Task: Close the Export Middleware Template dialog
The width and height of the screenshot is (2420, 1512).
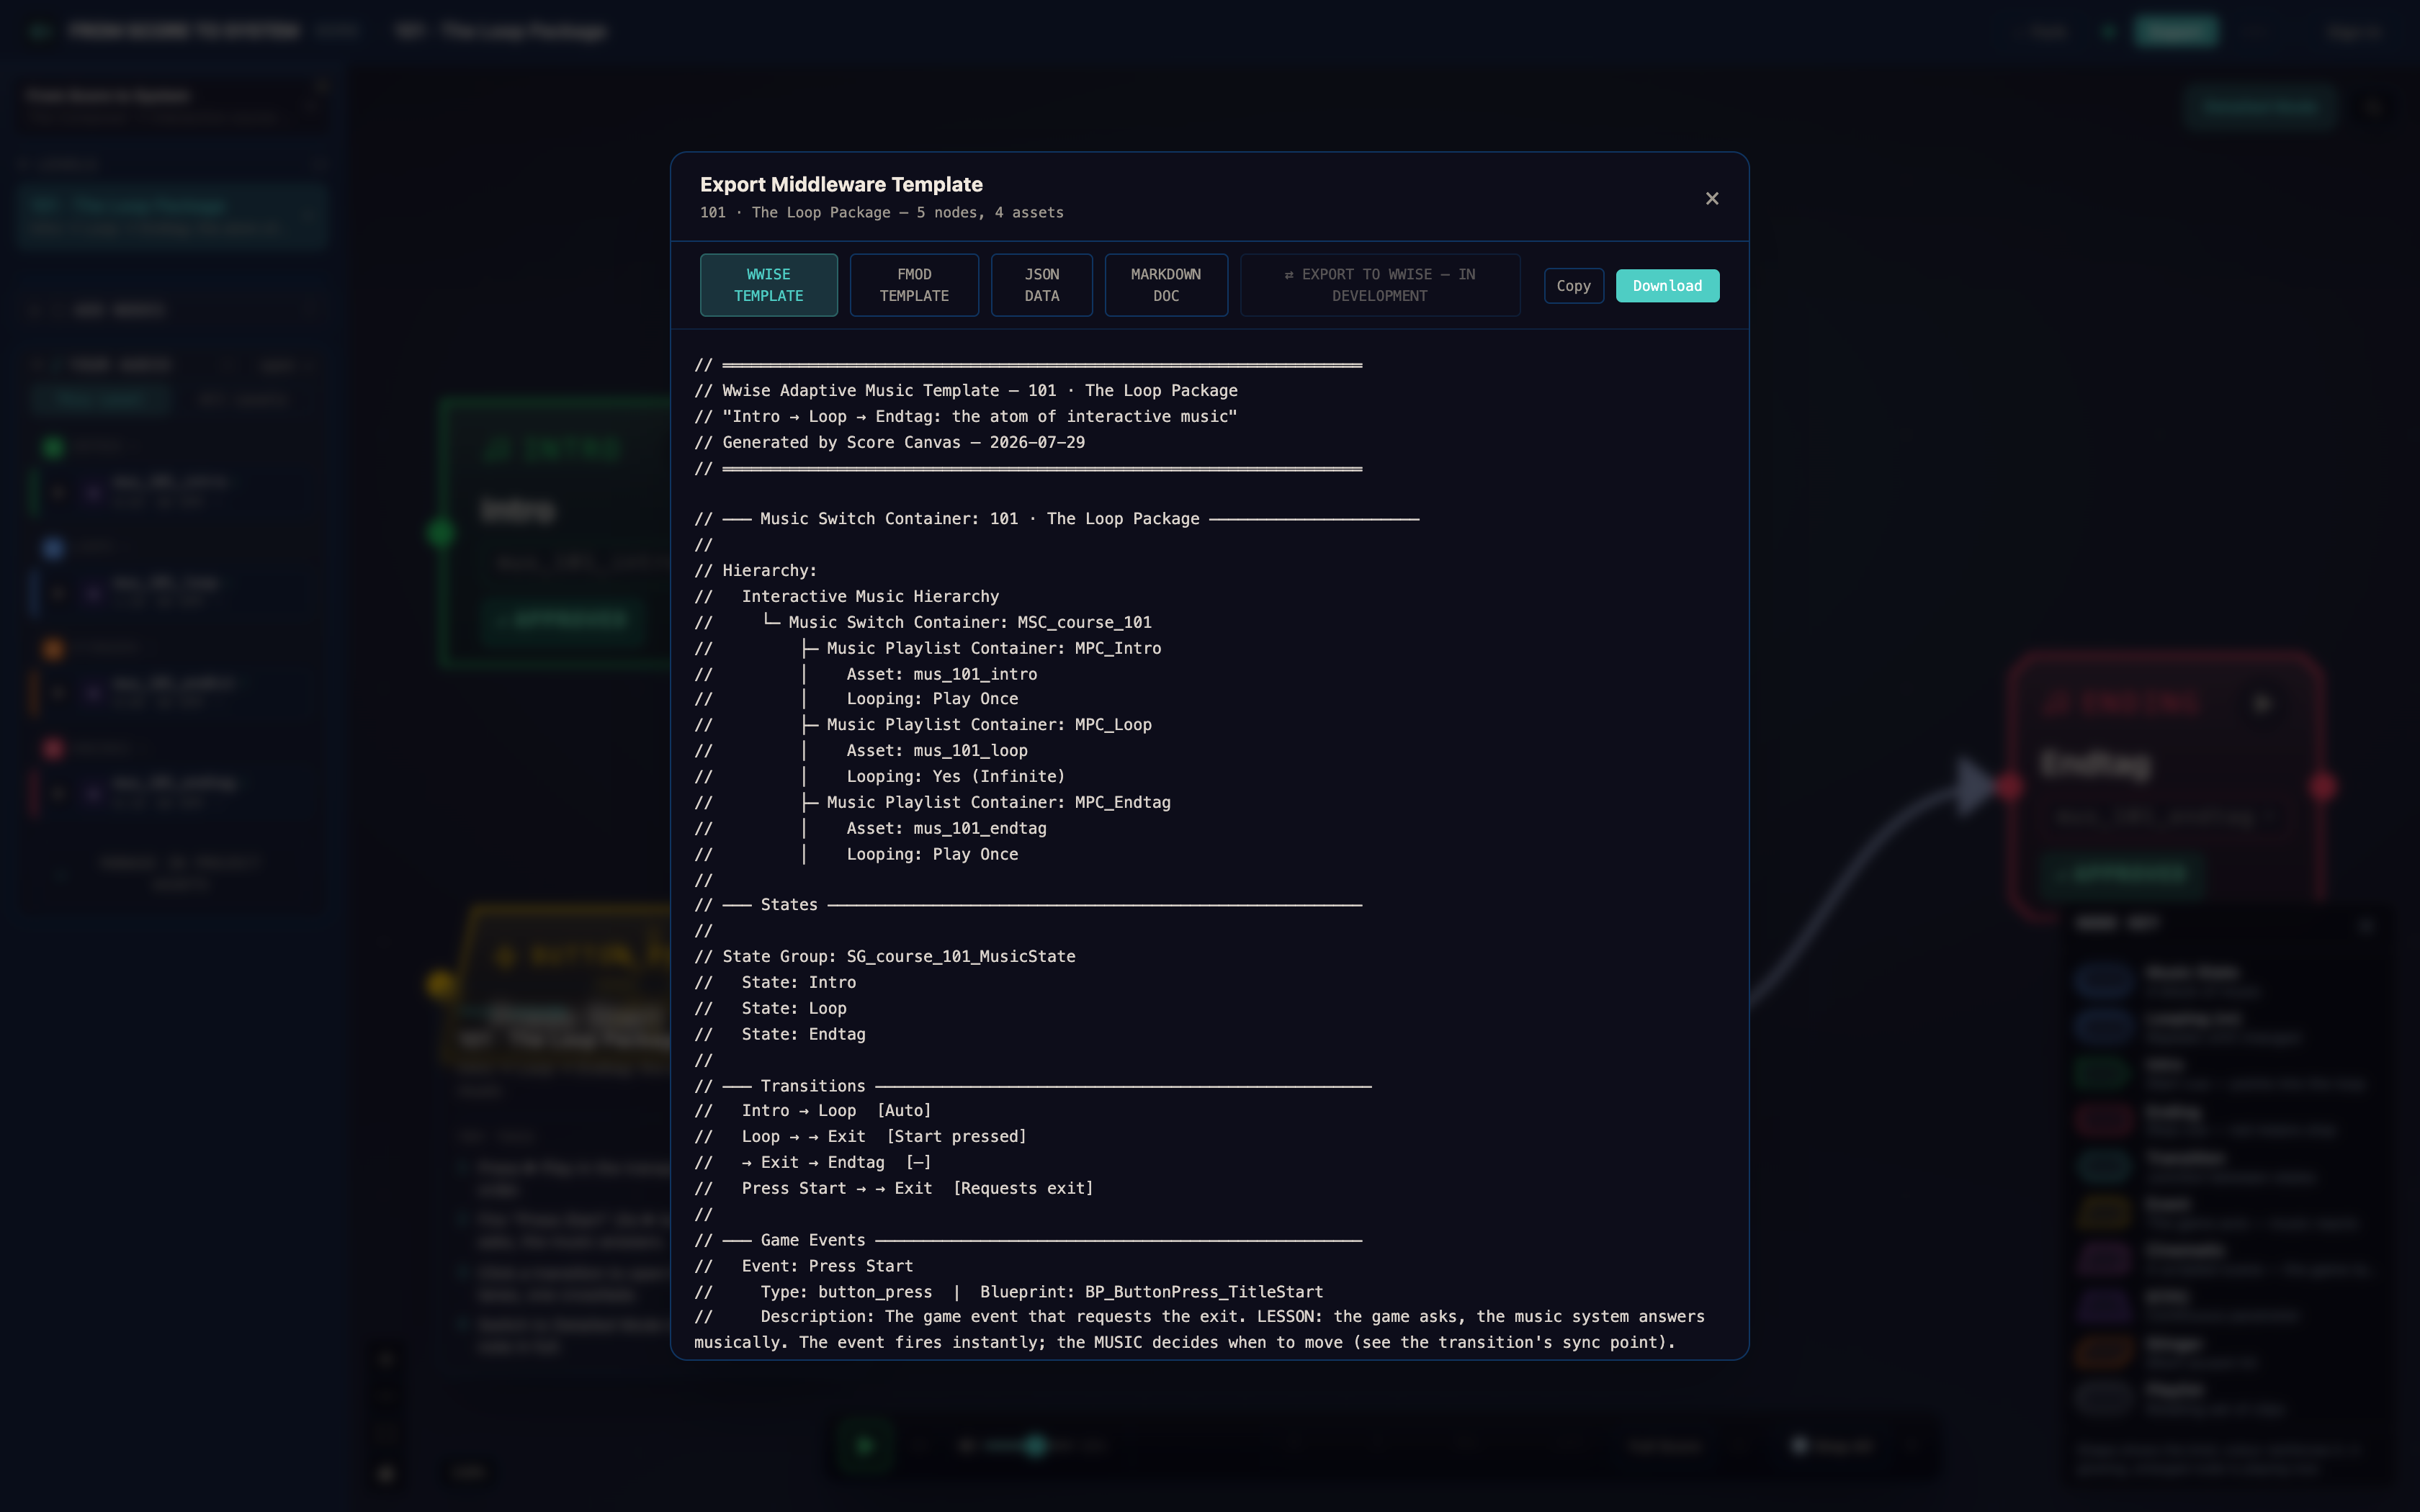Action: [x=1712, y=198]
